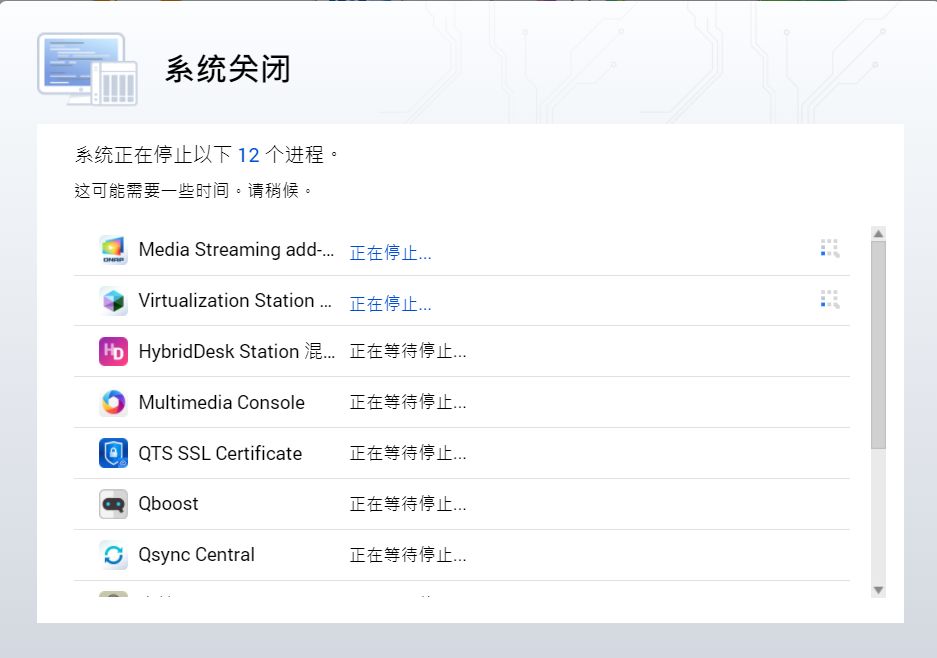This screenshot has width=937, height=658.
Task: Open details icon in Virtualization Station row
Action: pyautogui.click(x=829, y=299)
